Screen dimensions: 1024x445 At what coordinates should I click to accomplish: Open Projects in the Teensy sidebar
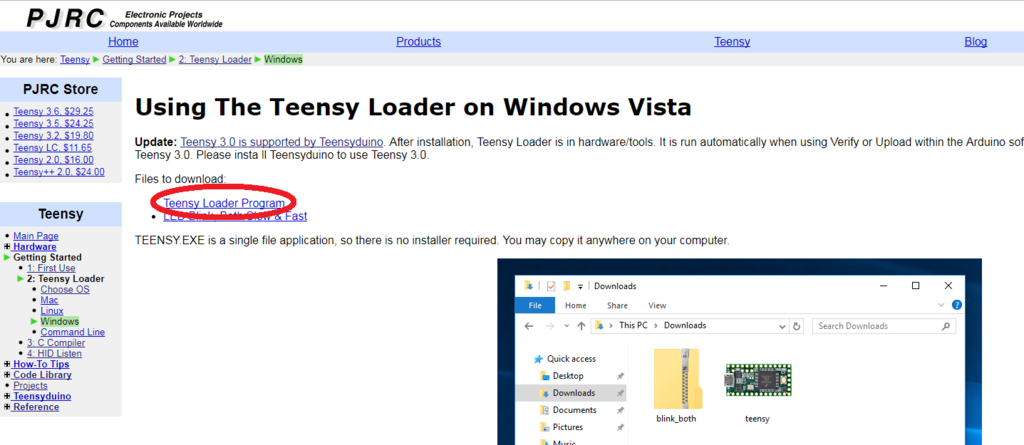pyautogui.click(x=31, y=386)
